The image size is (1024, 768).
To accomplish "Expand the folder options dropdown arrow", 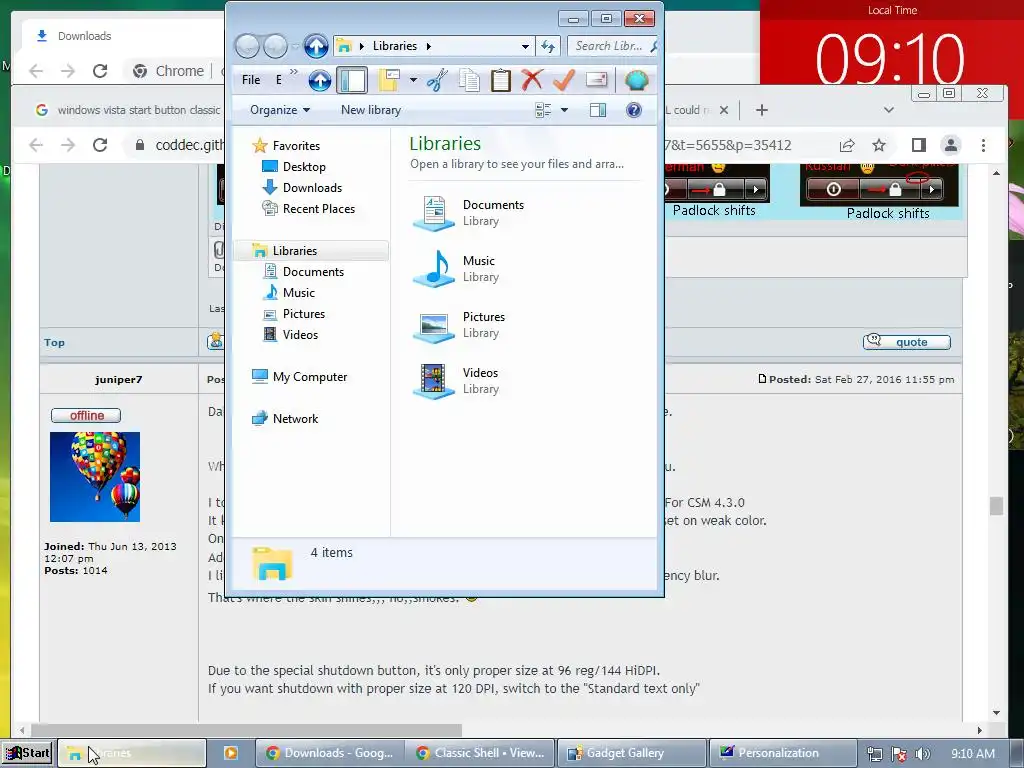I will pyautogui.click(x=413, y=80).
